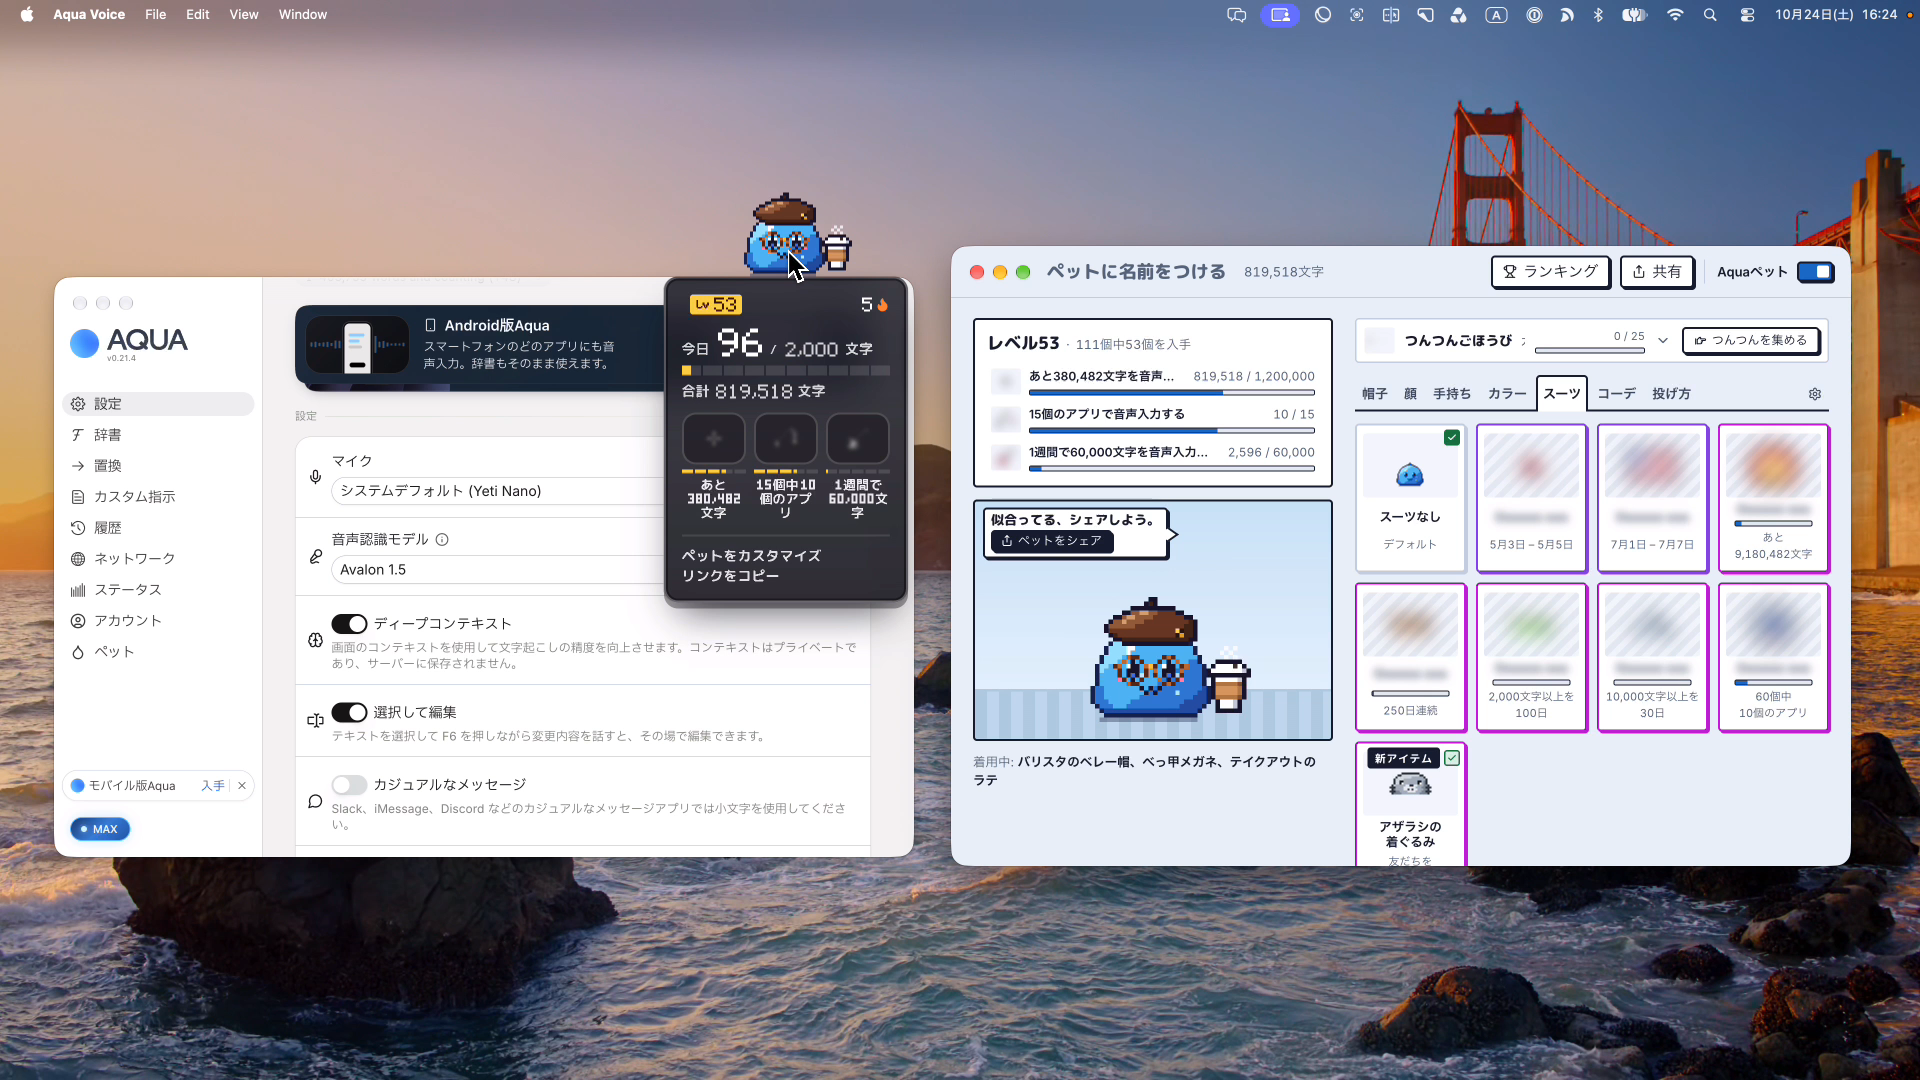
Task: Enable the カジュアルなメッセージ switch
Action: pos(349,785)
